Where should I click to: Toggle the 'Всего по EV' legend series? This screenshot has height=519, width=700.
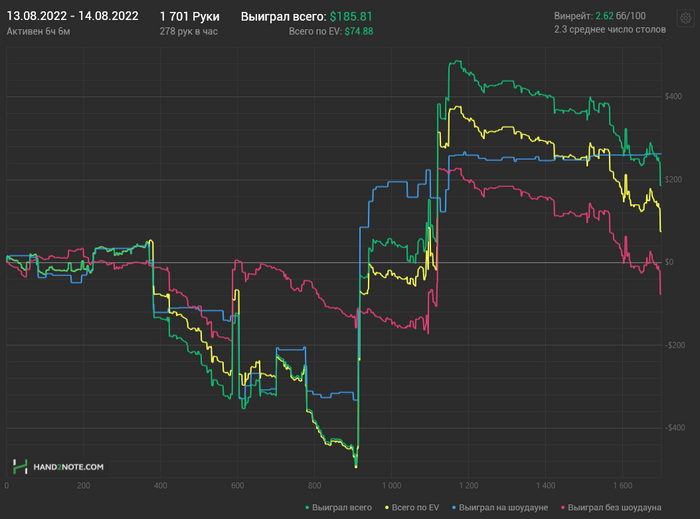(412, 507)
